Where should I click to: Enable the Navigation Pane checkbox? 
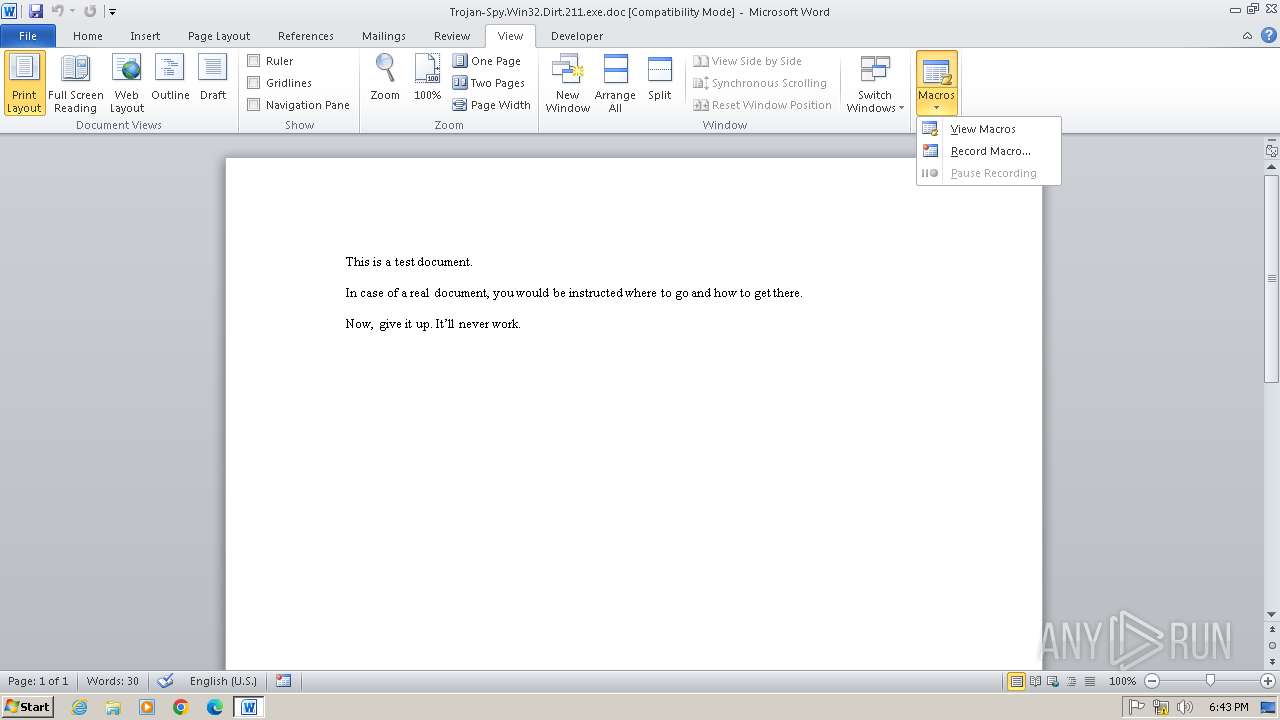tap(254, 105)
